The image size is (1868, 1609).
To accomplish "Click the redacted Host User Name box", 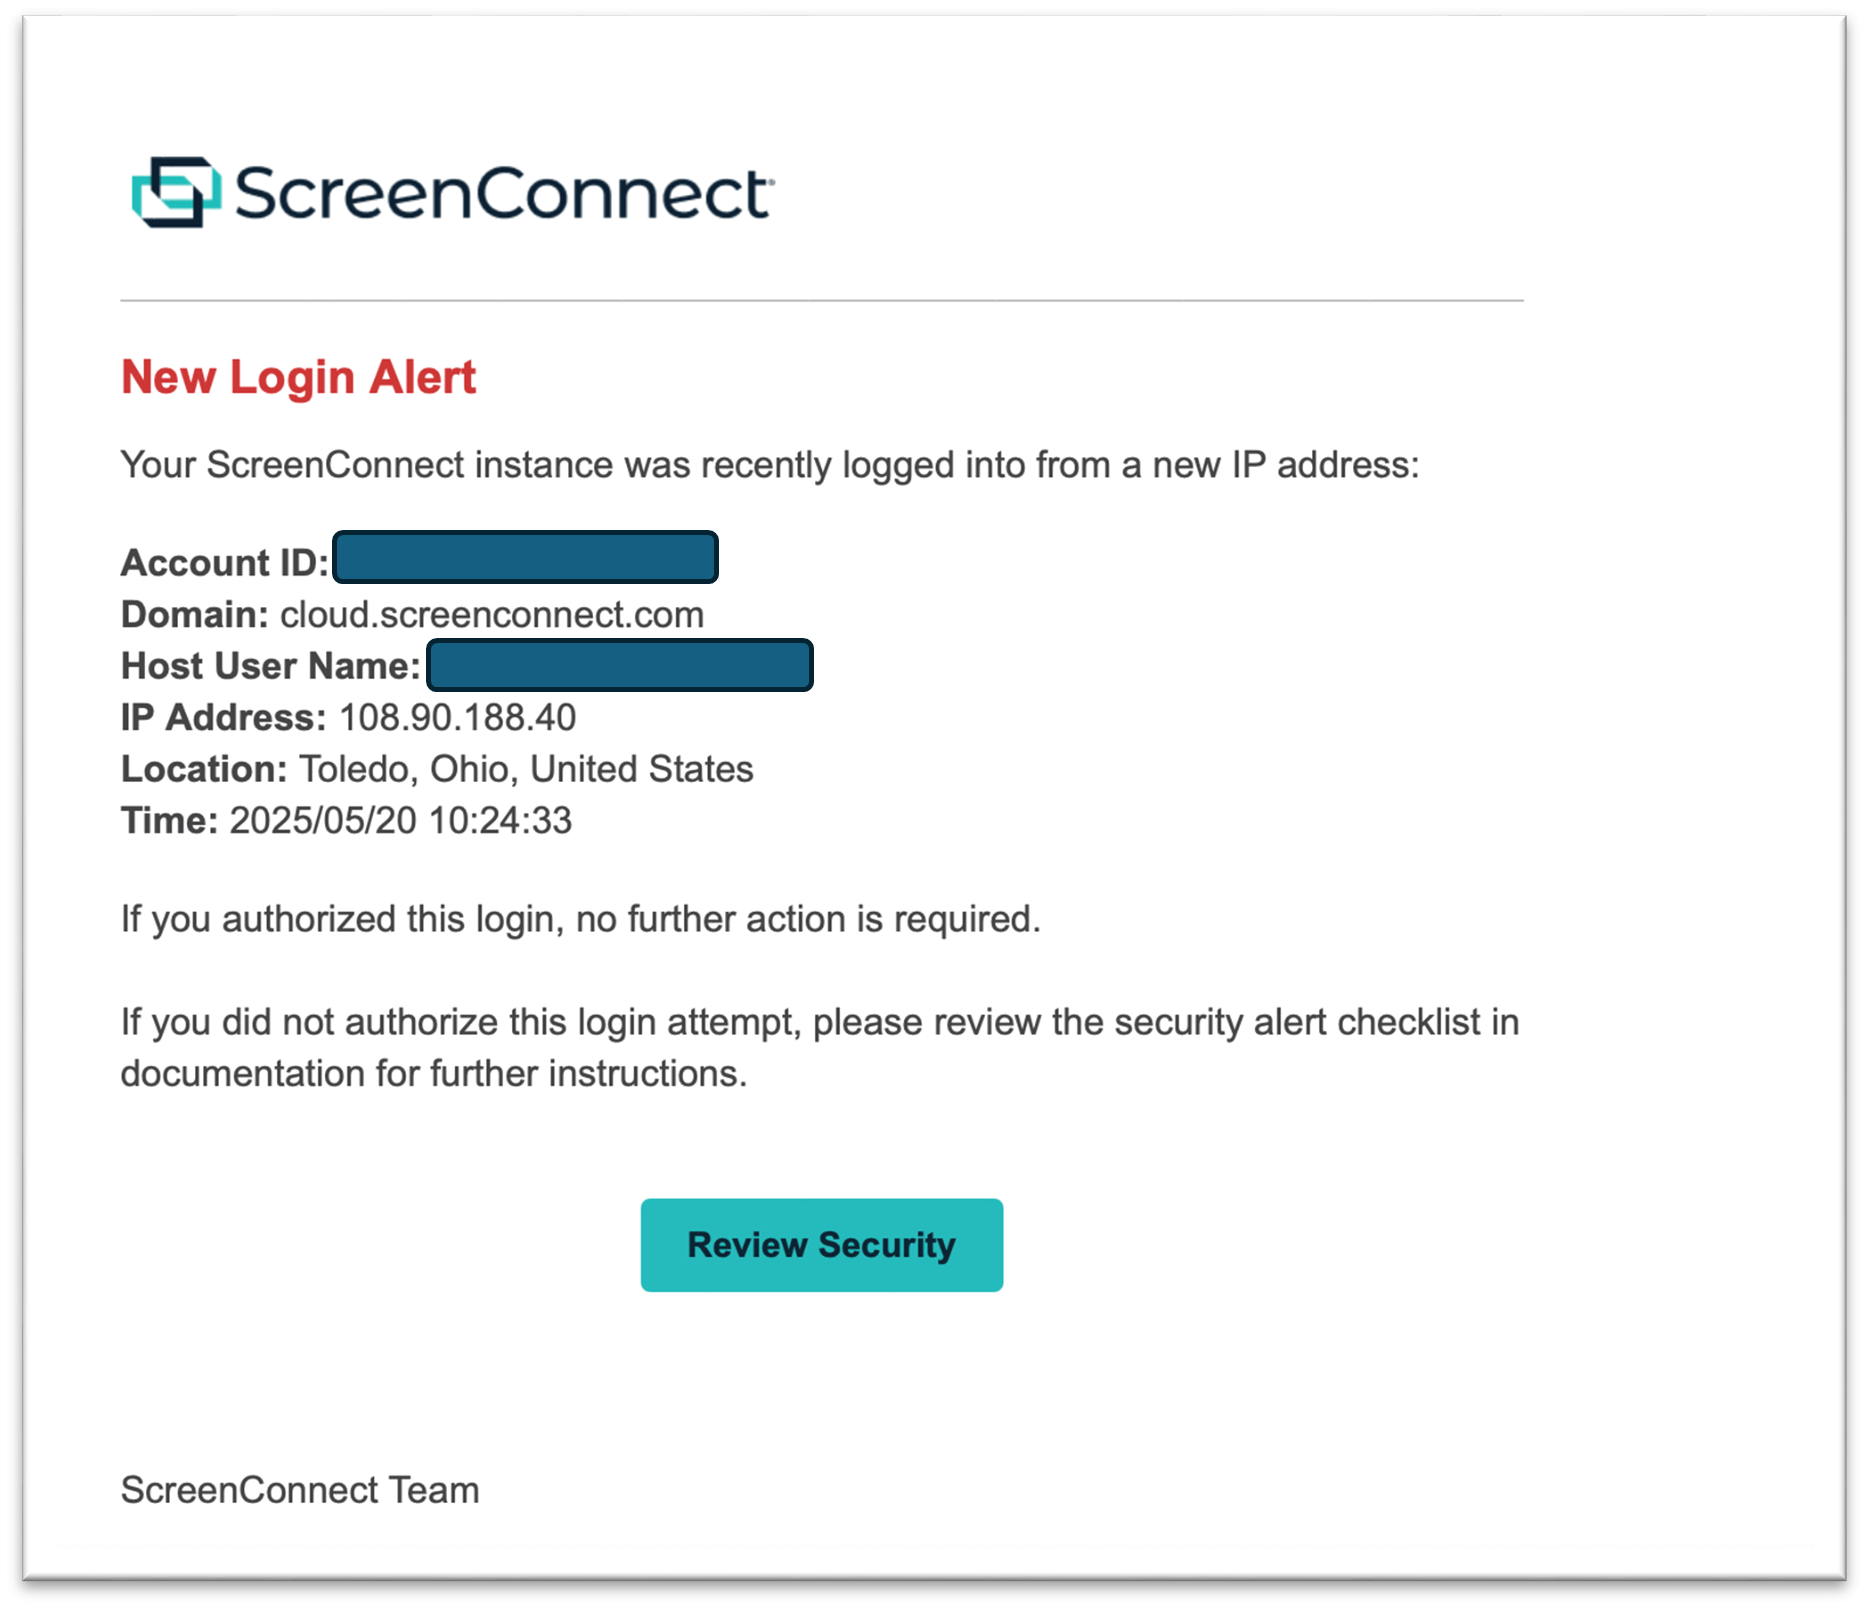I will tap(619, 665).
